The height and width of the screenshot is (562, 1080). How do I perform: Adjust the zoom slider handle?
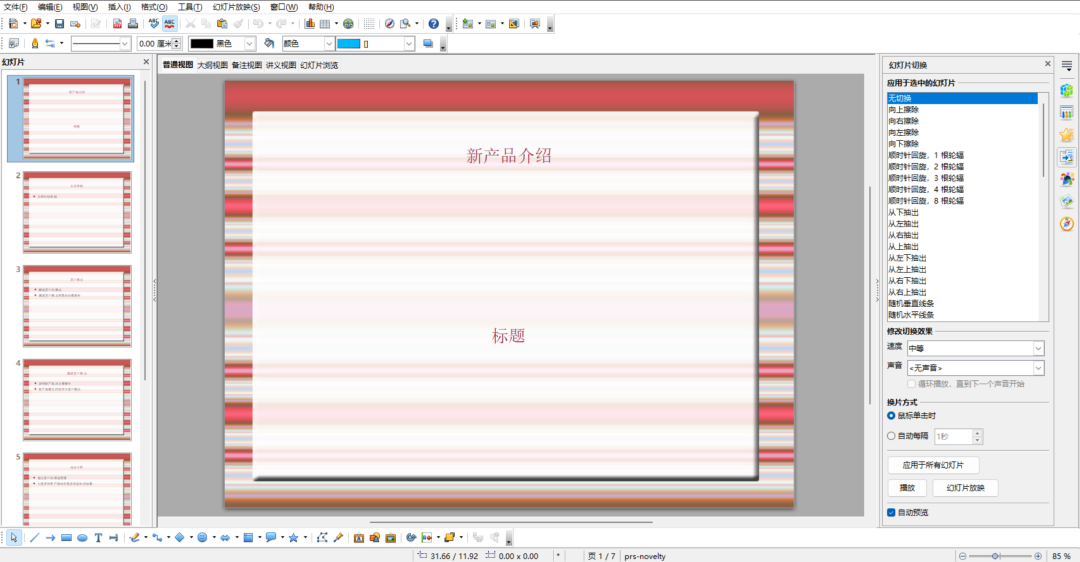click(995, 556)
